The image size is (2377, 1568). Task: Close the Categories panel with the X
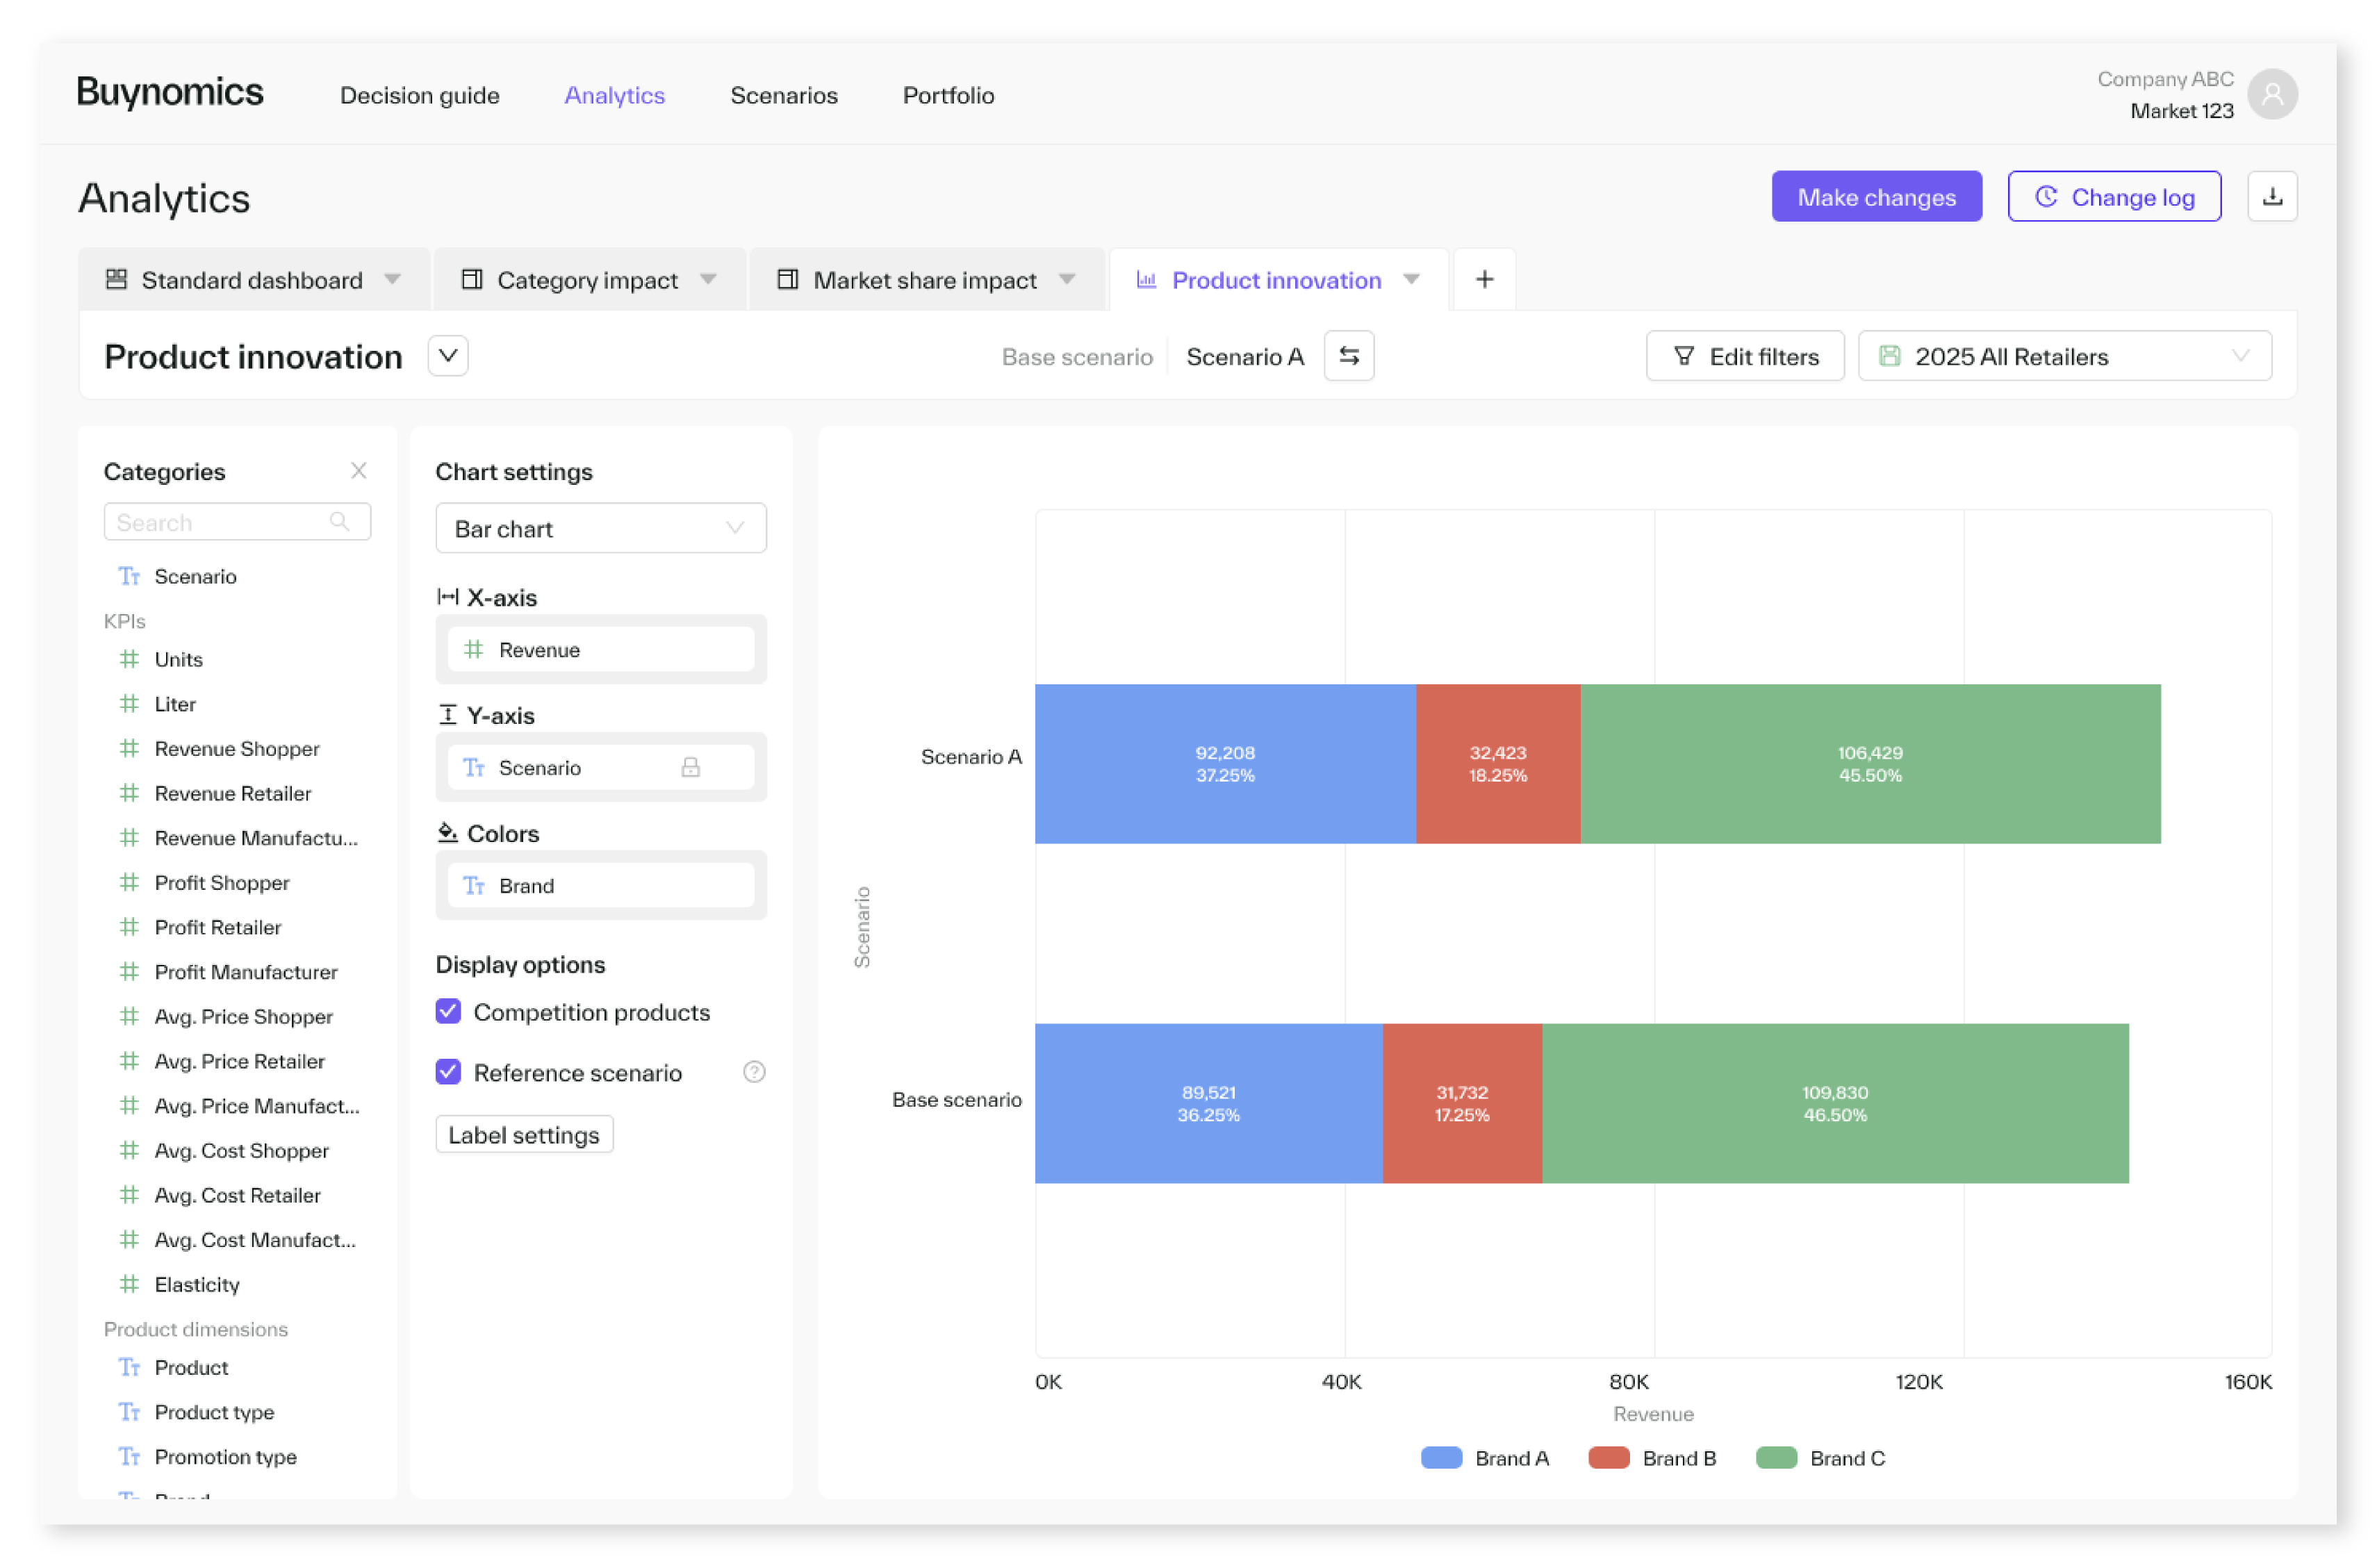click(359, 470)
